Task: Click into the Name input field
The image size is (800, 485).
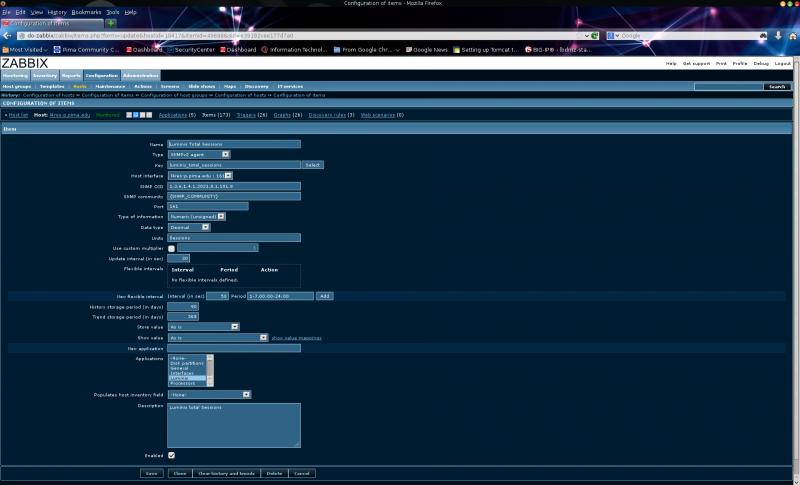Action: 234,144
